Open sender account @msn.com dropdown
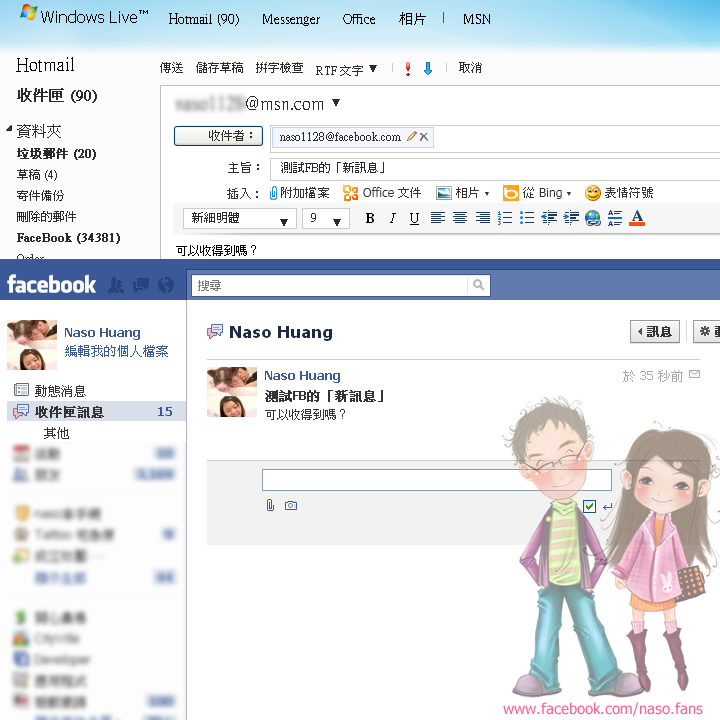Image resolution: width=720 pixels, height=720 pixels. (x=336, y=102)
